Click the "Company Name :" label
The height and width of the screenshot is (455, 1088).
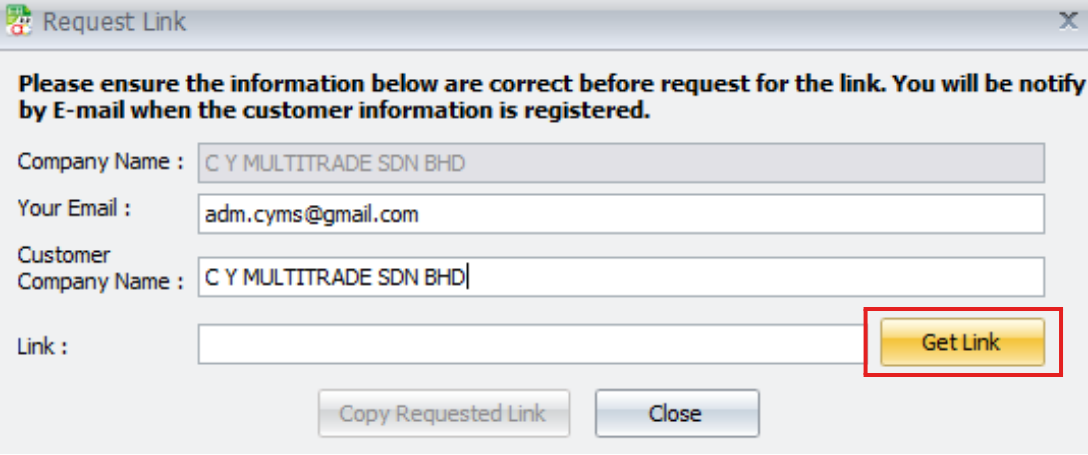point(100,161)
